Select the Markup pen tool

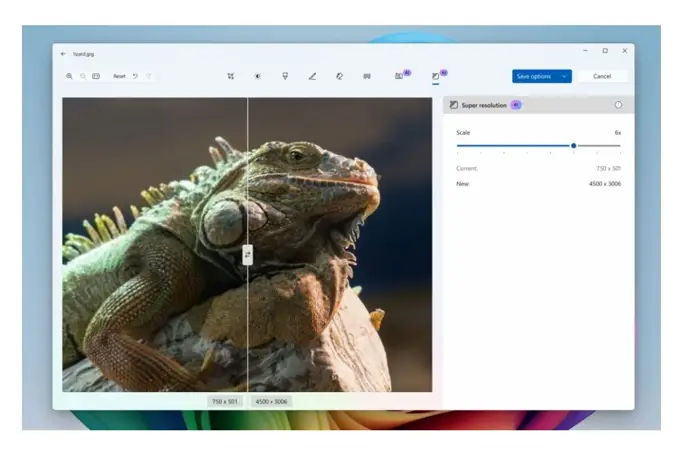coord(312,76)
